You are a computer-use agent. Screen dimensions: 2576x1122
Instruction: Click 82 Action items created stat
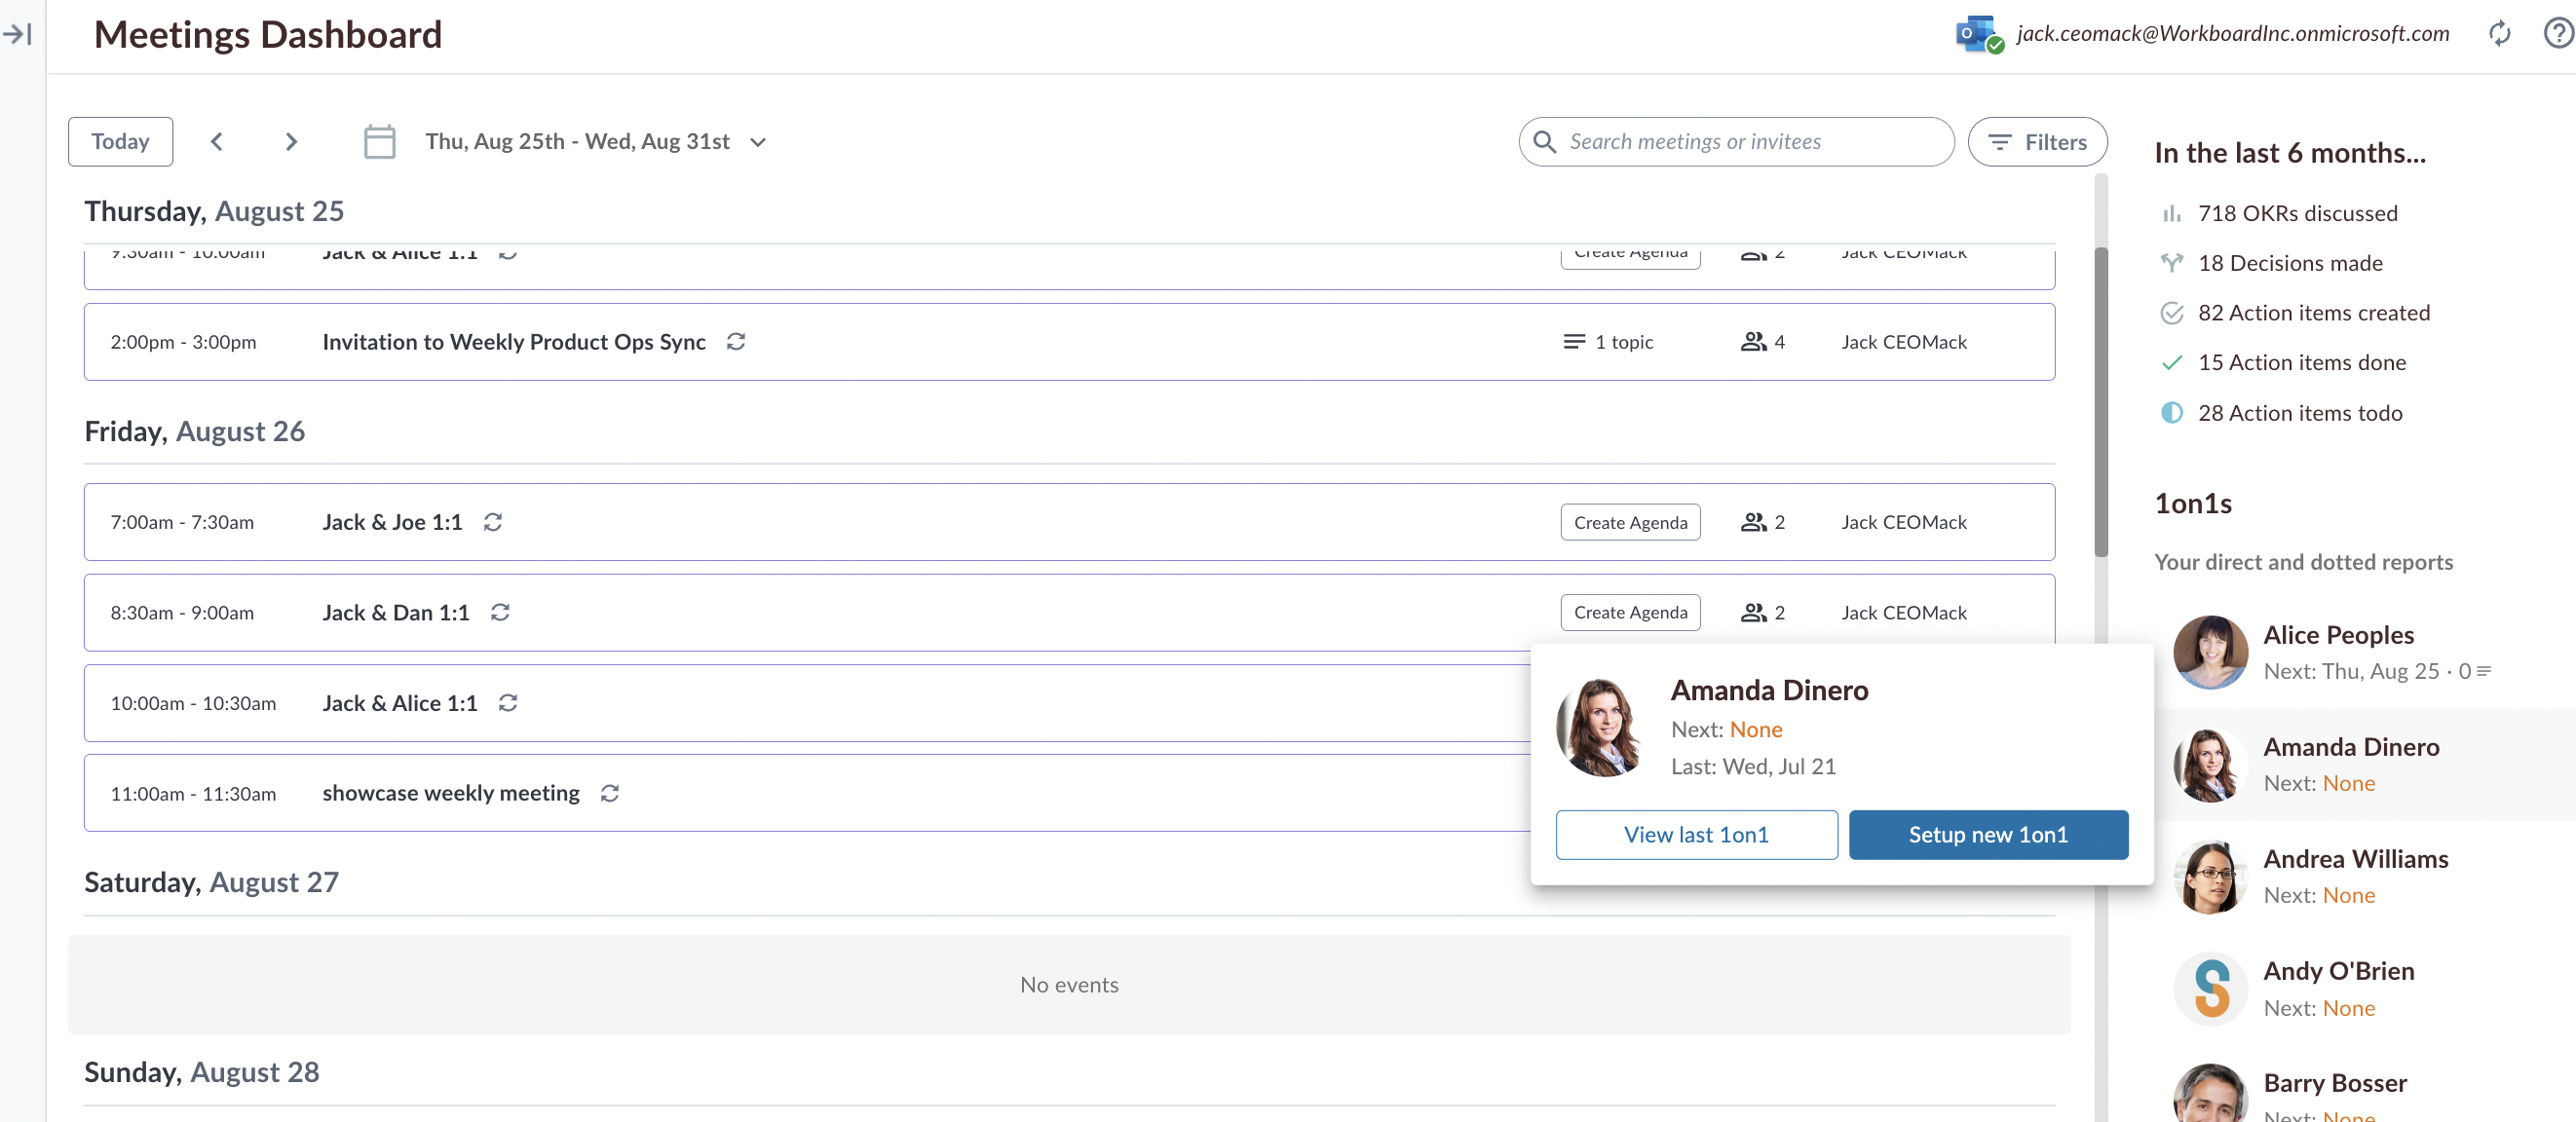click(x=2314, y=313)
